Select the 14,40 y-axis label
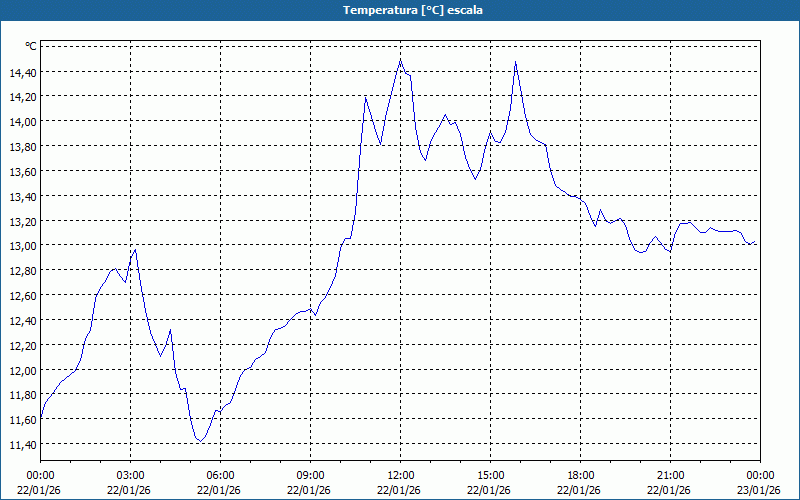This screenshot has width=800, height=500. [22, 72]
